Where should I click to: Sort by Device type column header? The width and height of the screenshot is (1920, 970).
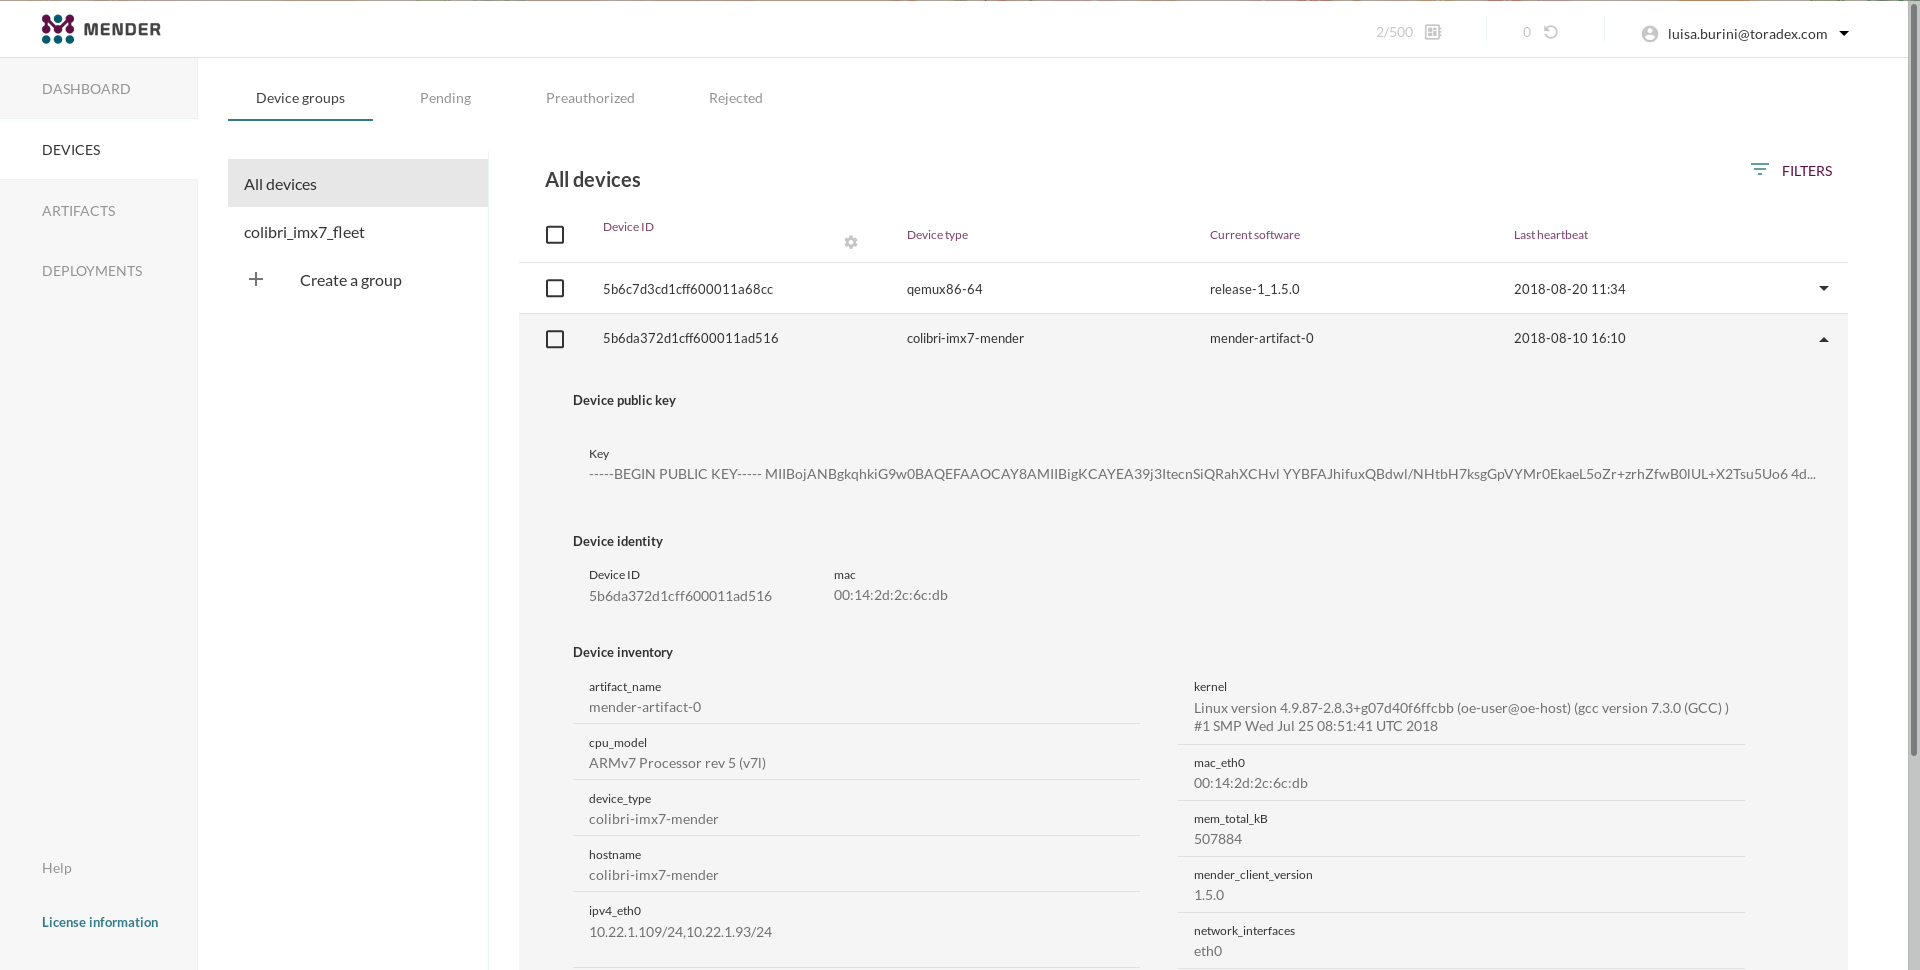click(937, 235)
